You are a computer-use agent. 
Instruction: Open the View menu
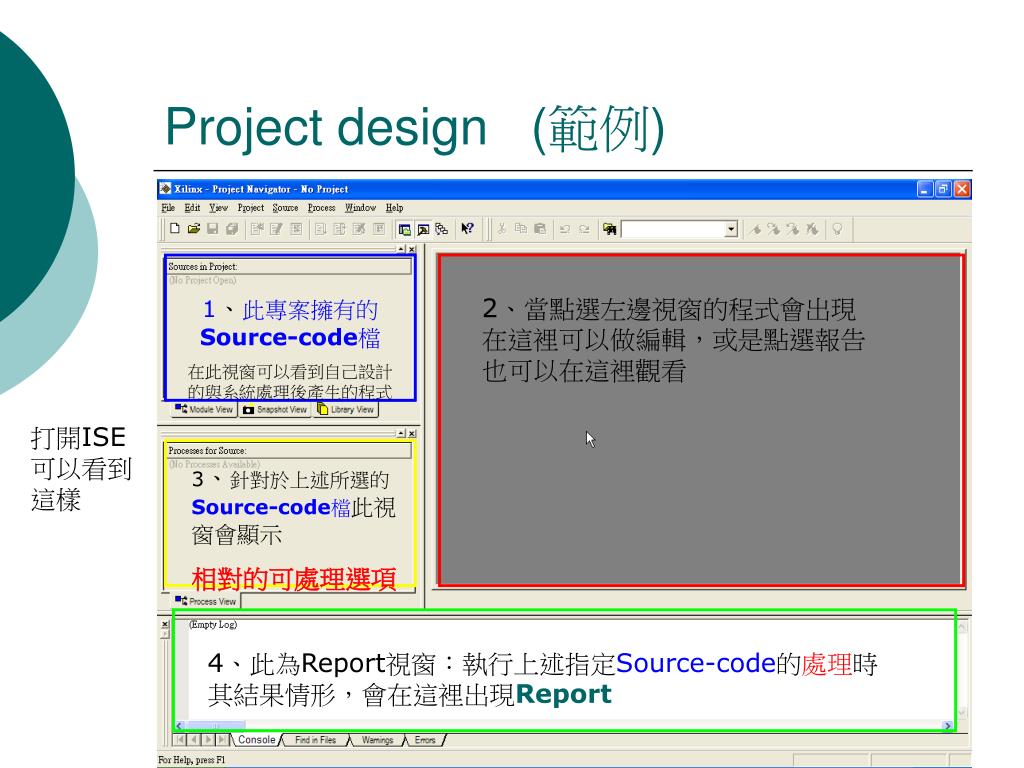[218, 208]
